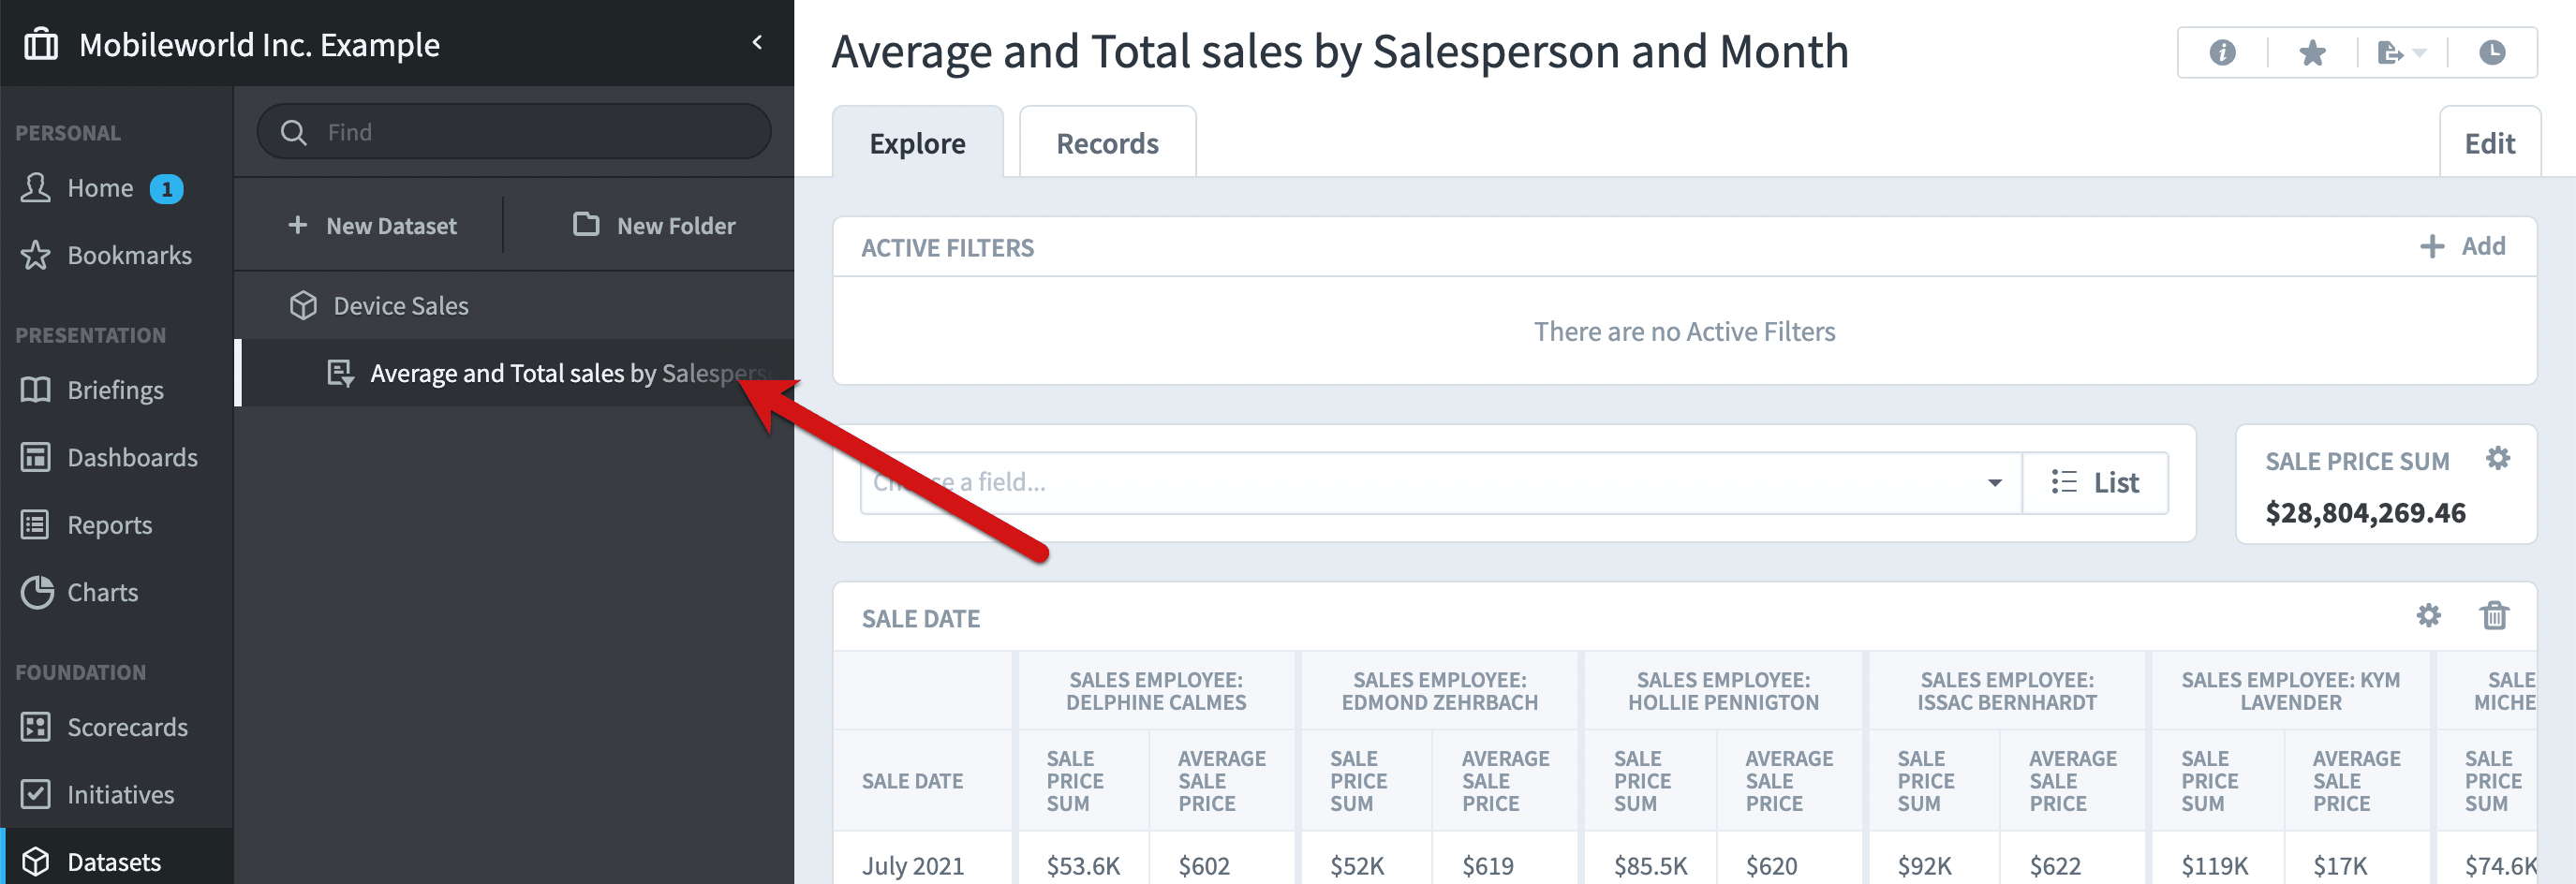Viewport: 2576px width, 884px height.
Task: Collapse the sidebar using the chevron
Action: pos(757,42)
